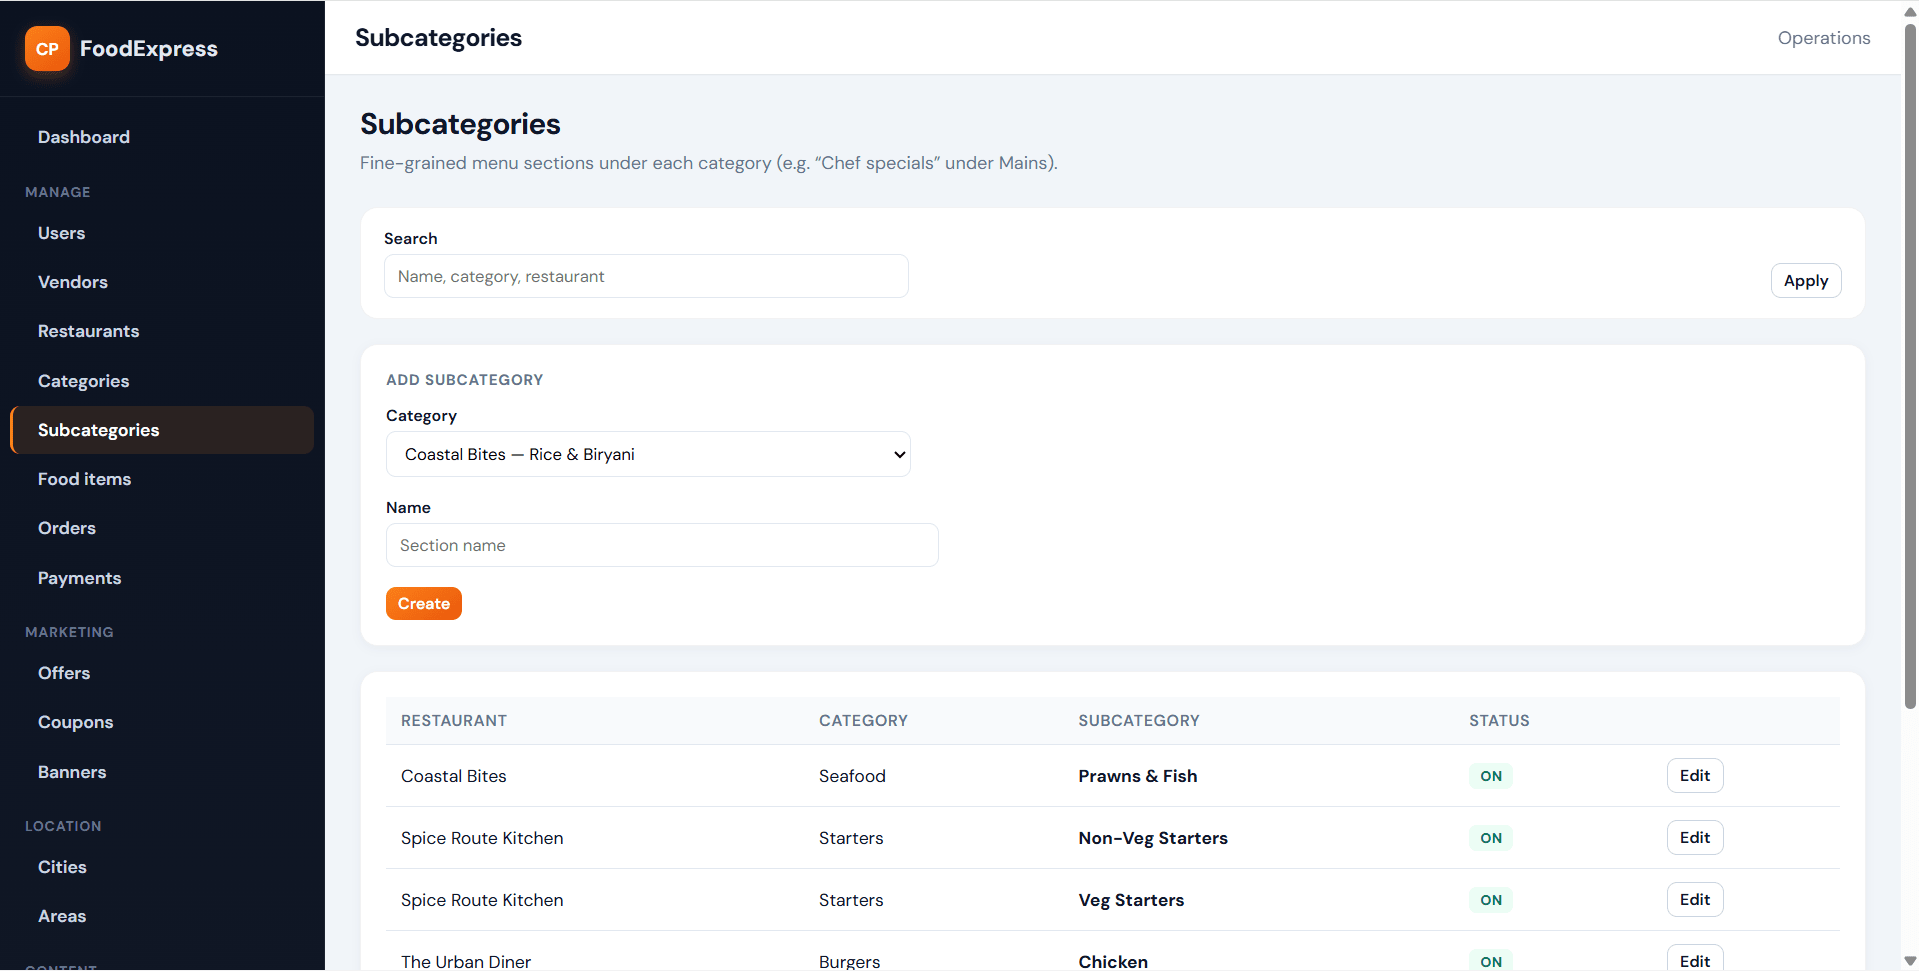Toggle the ON status for Veg Starters
This screenshot has height=971, width=1919.
click(1491, 900)
